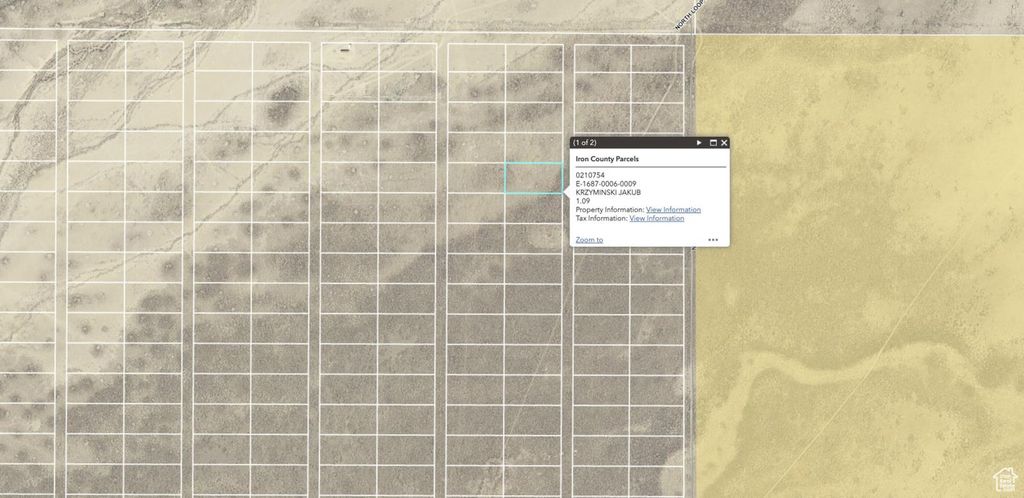Click the Zoom to link
The width and height of the screenshot is (1024, 498).
(x=589, y=240)
